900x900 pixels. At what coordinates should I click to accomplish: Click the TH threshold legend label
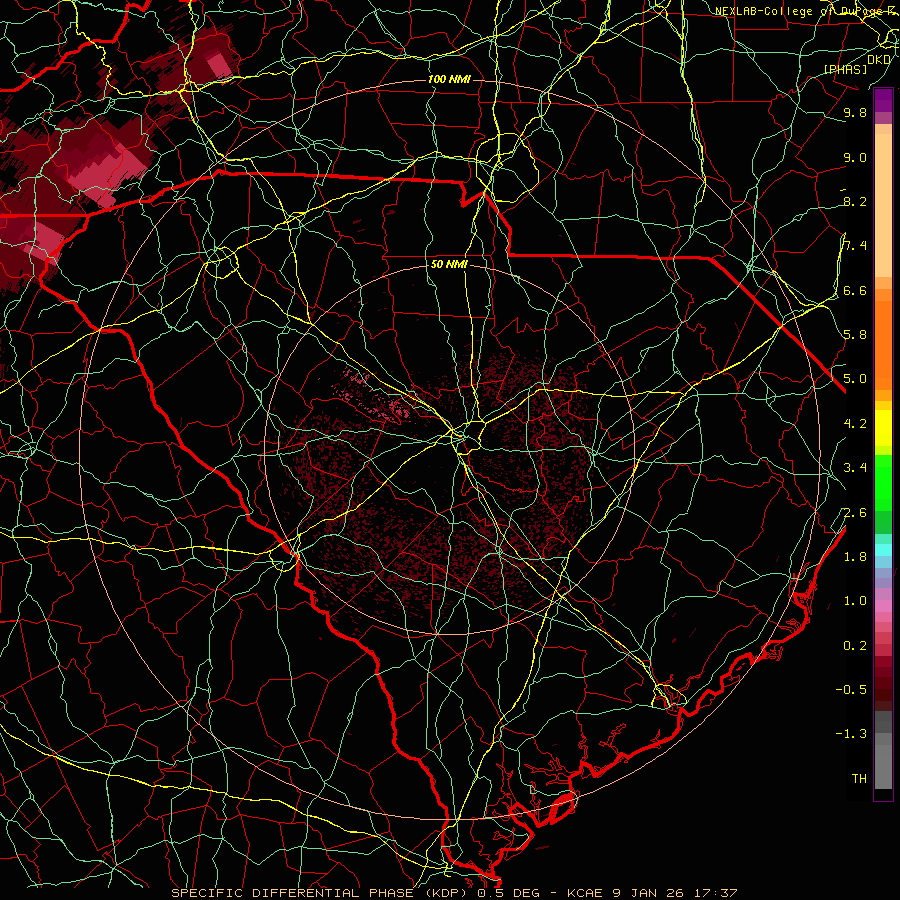click(859, 779)
